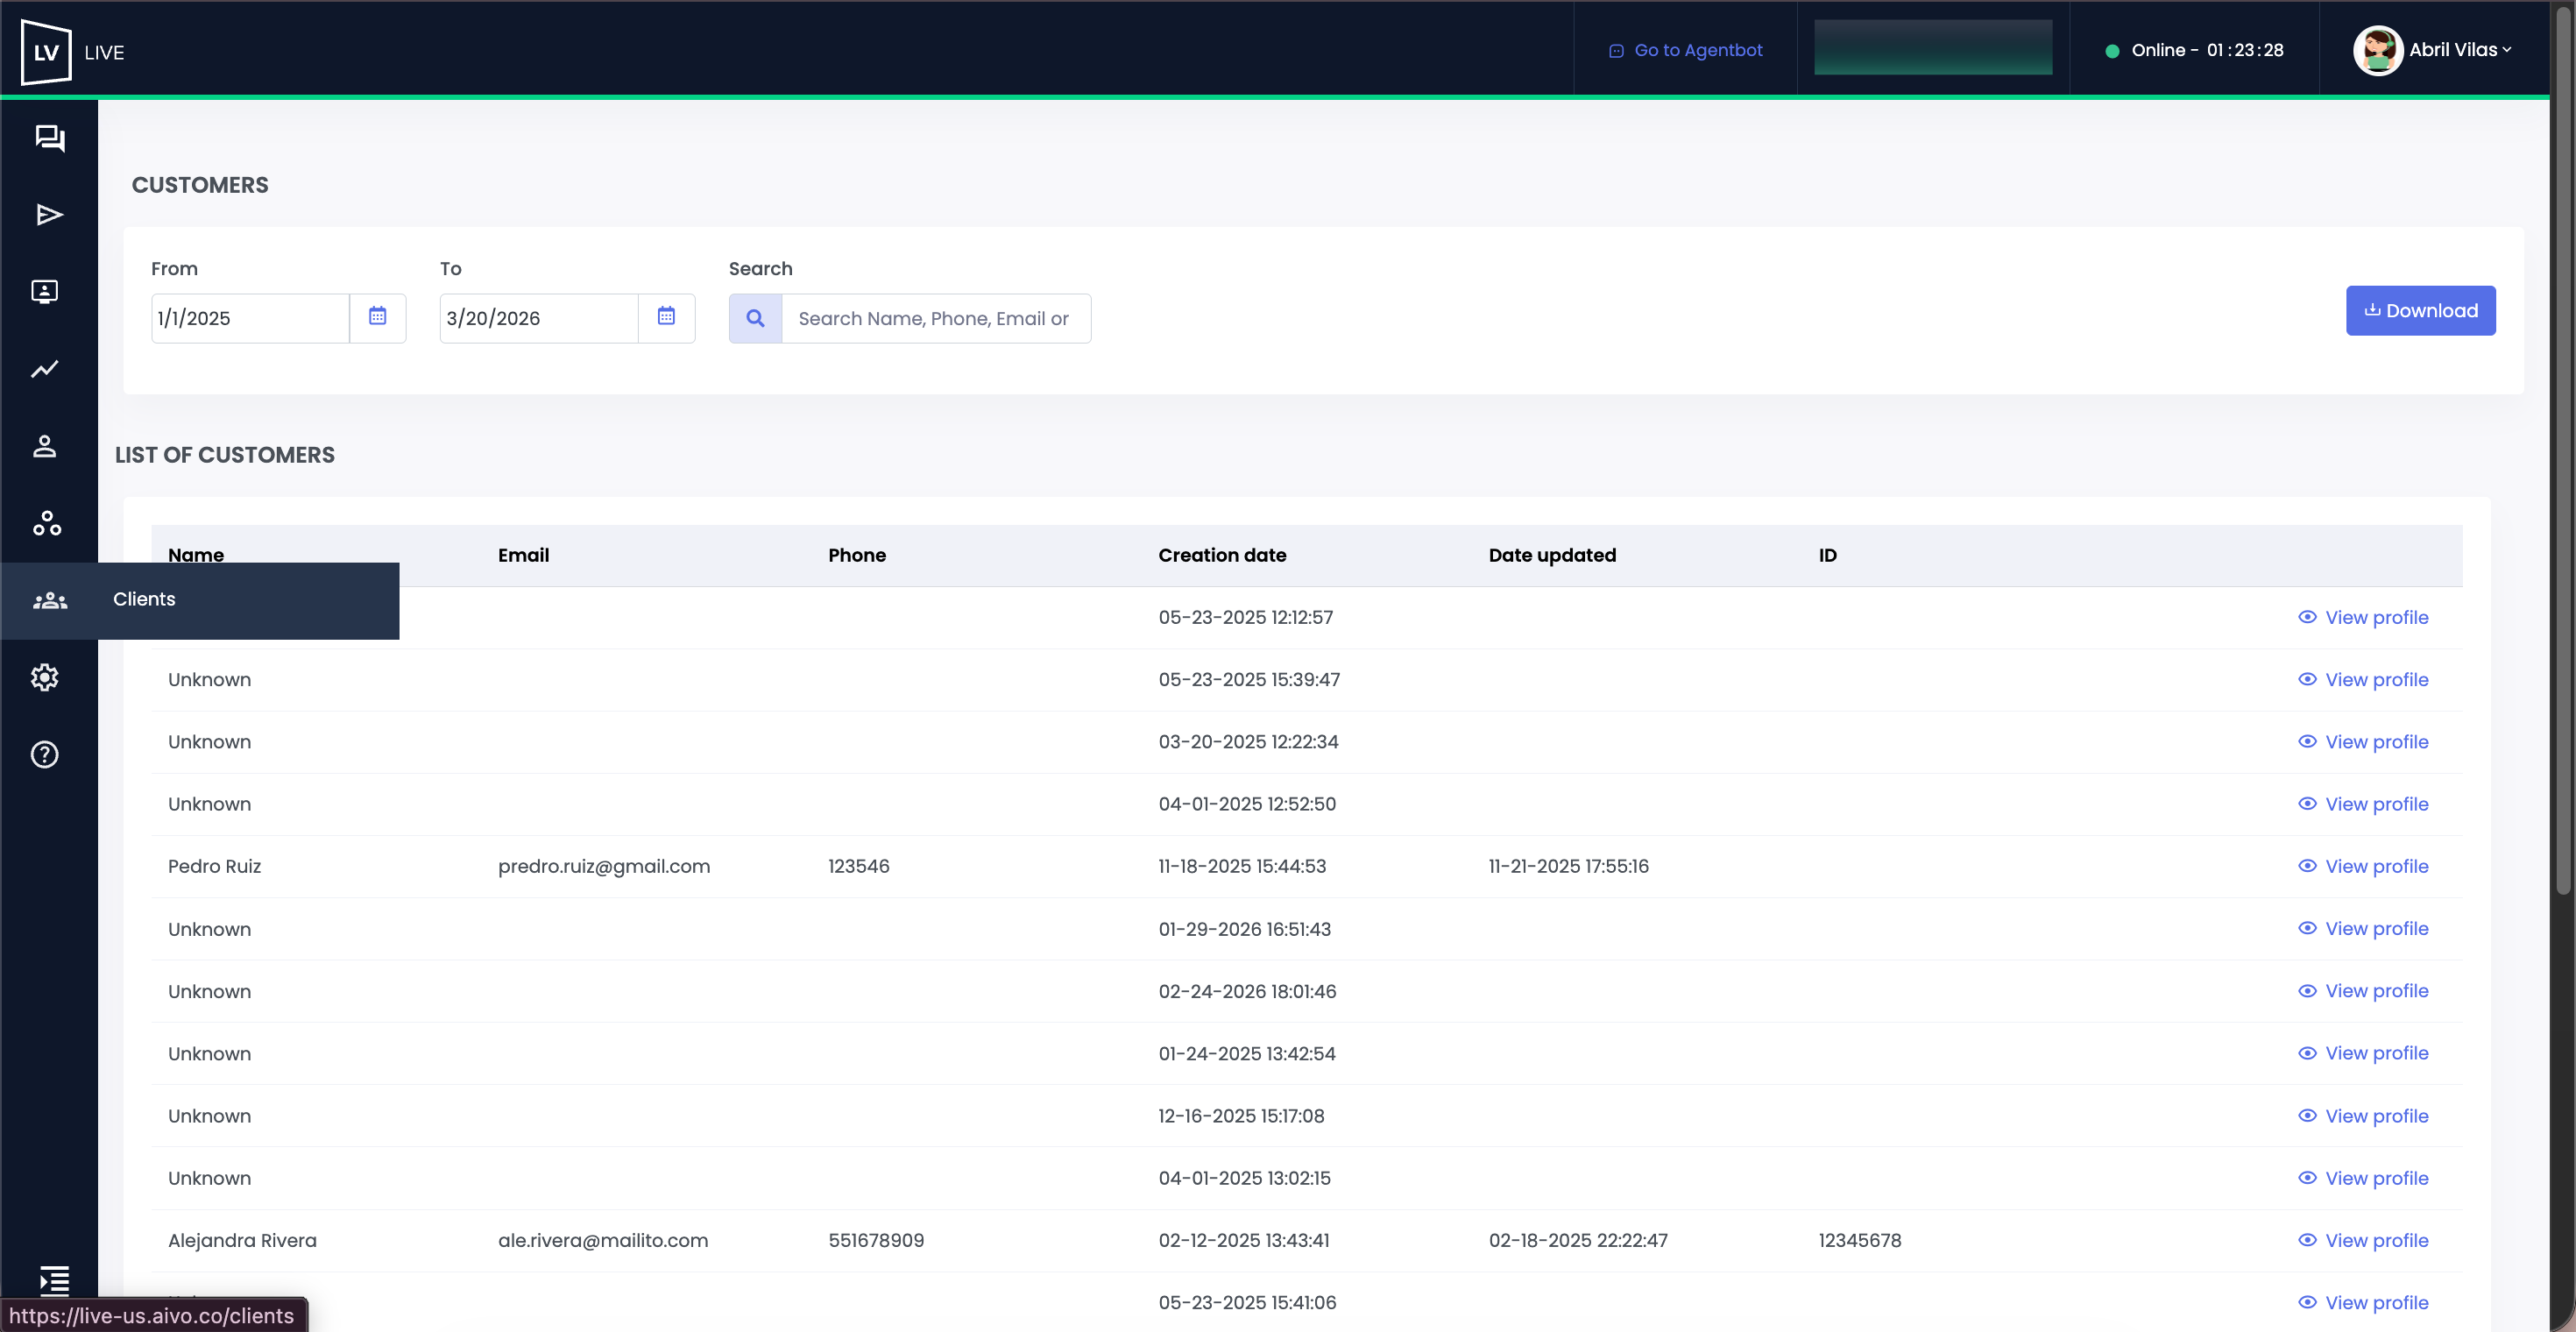The height and width of the screenshot is (1332, 2576).
Task: Click the customer search input field
Action: tap(935, 318)
